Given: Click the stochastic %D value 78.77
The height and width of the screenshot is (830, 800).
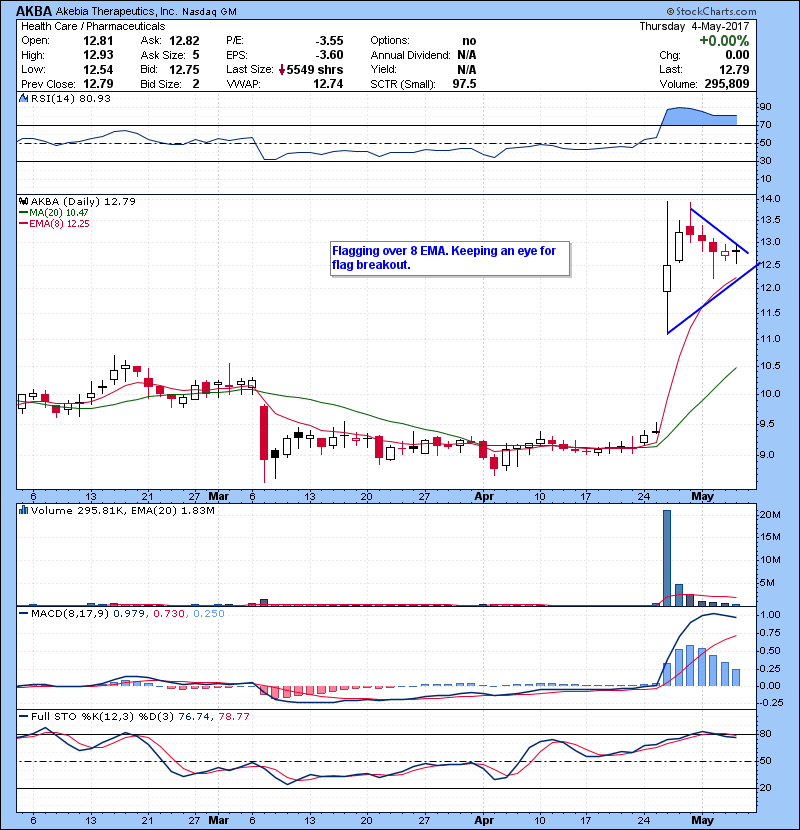Looking at the screenshot, I should coord(233,717).
